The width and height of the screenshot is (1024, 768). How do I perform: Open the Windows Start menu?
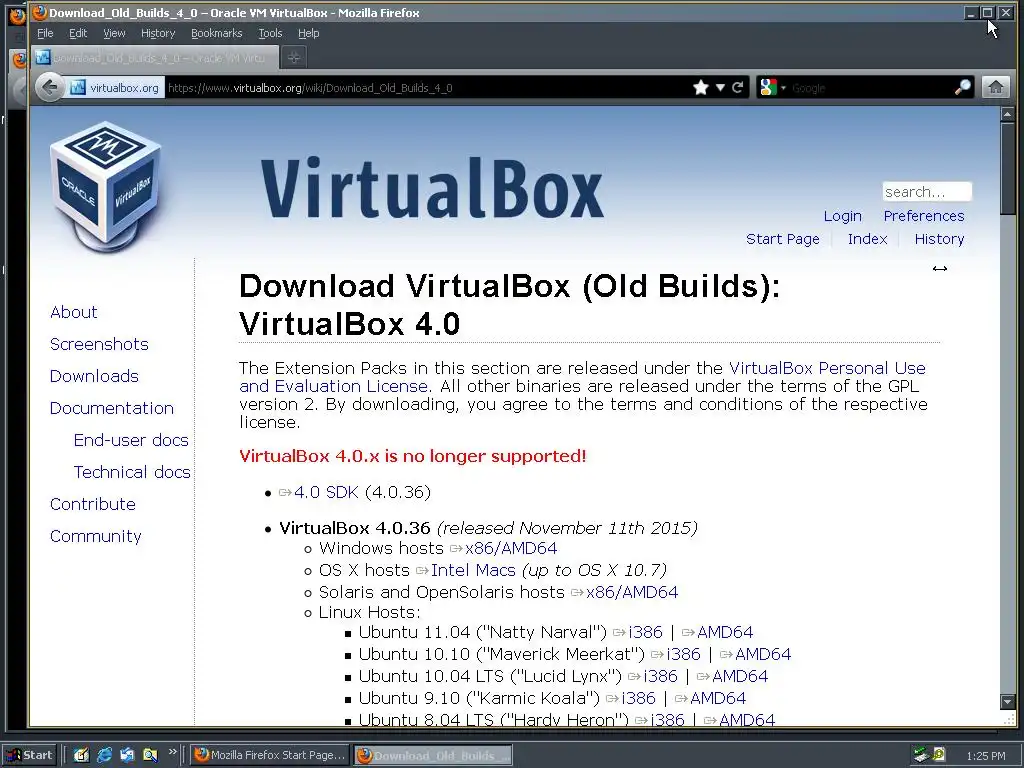point(30,755)
